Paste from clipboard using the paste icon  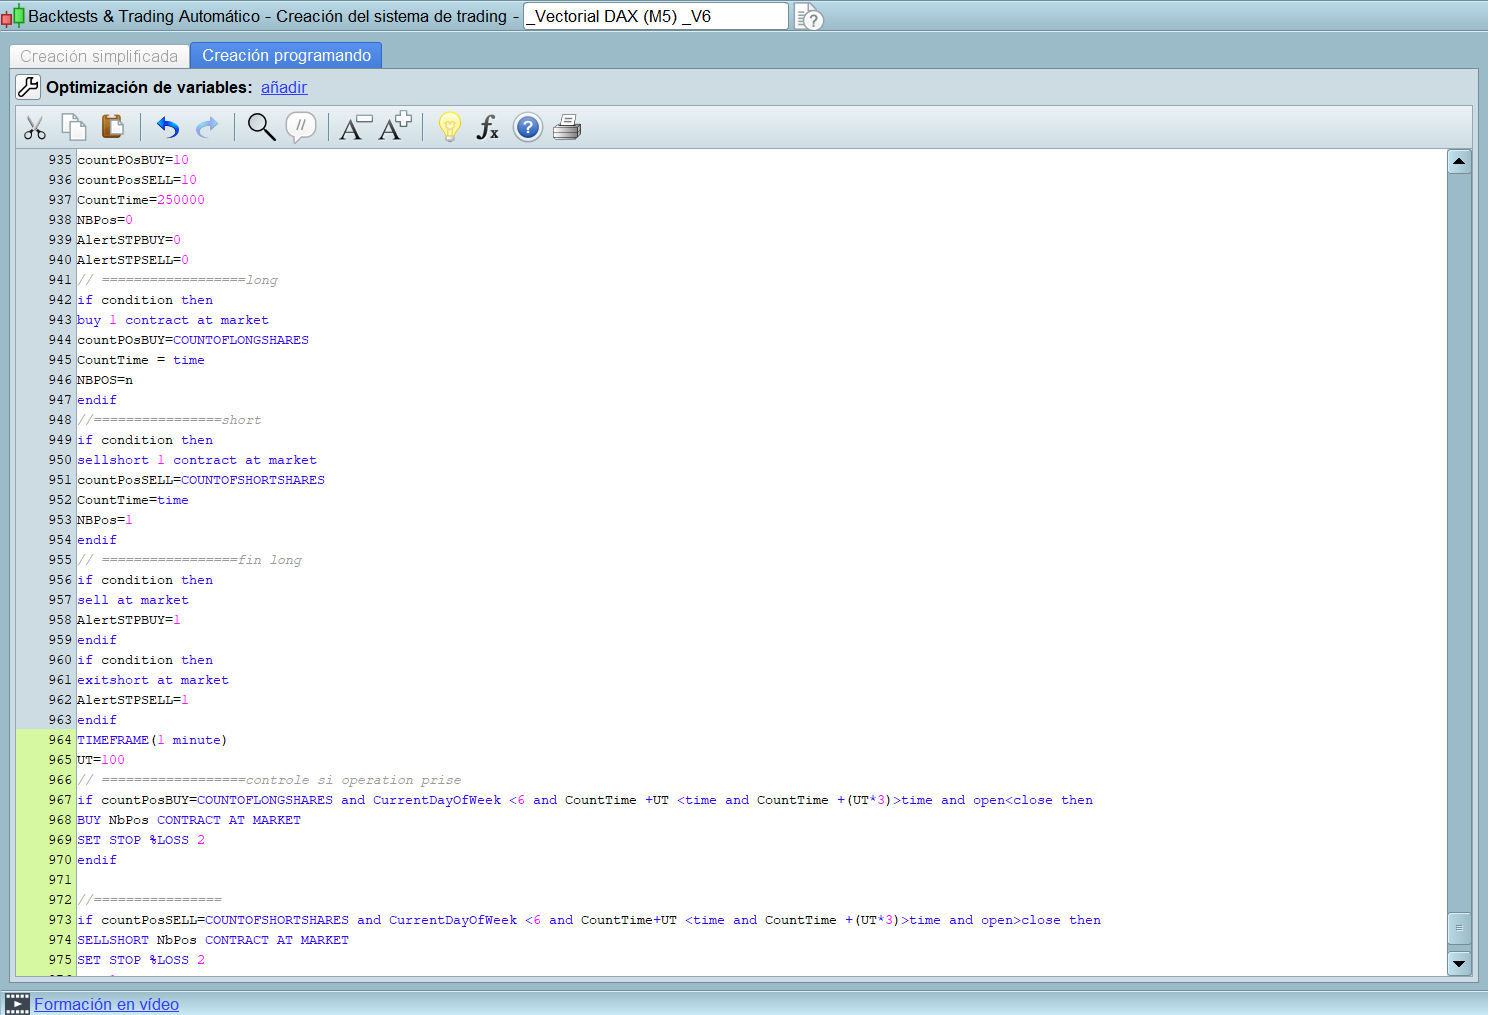click(x=113, y=127)
